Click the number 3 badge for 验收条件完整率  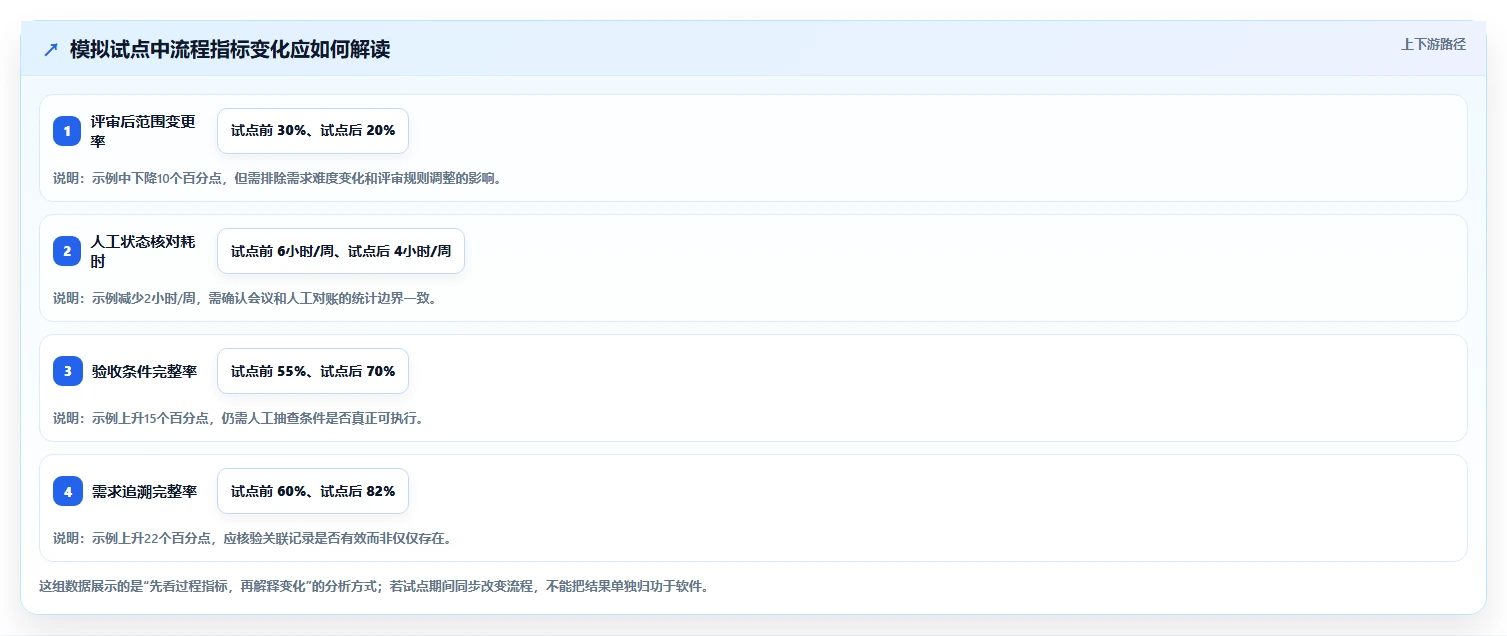click(67, 371)
